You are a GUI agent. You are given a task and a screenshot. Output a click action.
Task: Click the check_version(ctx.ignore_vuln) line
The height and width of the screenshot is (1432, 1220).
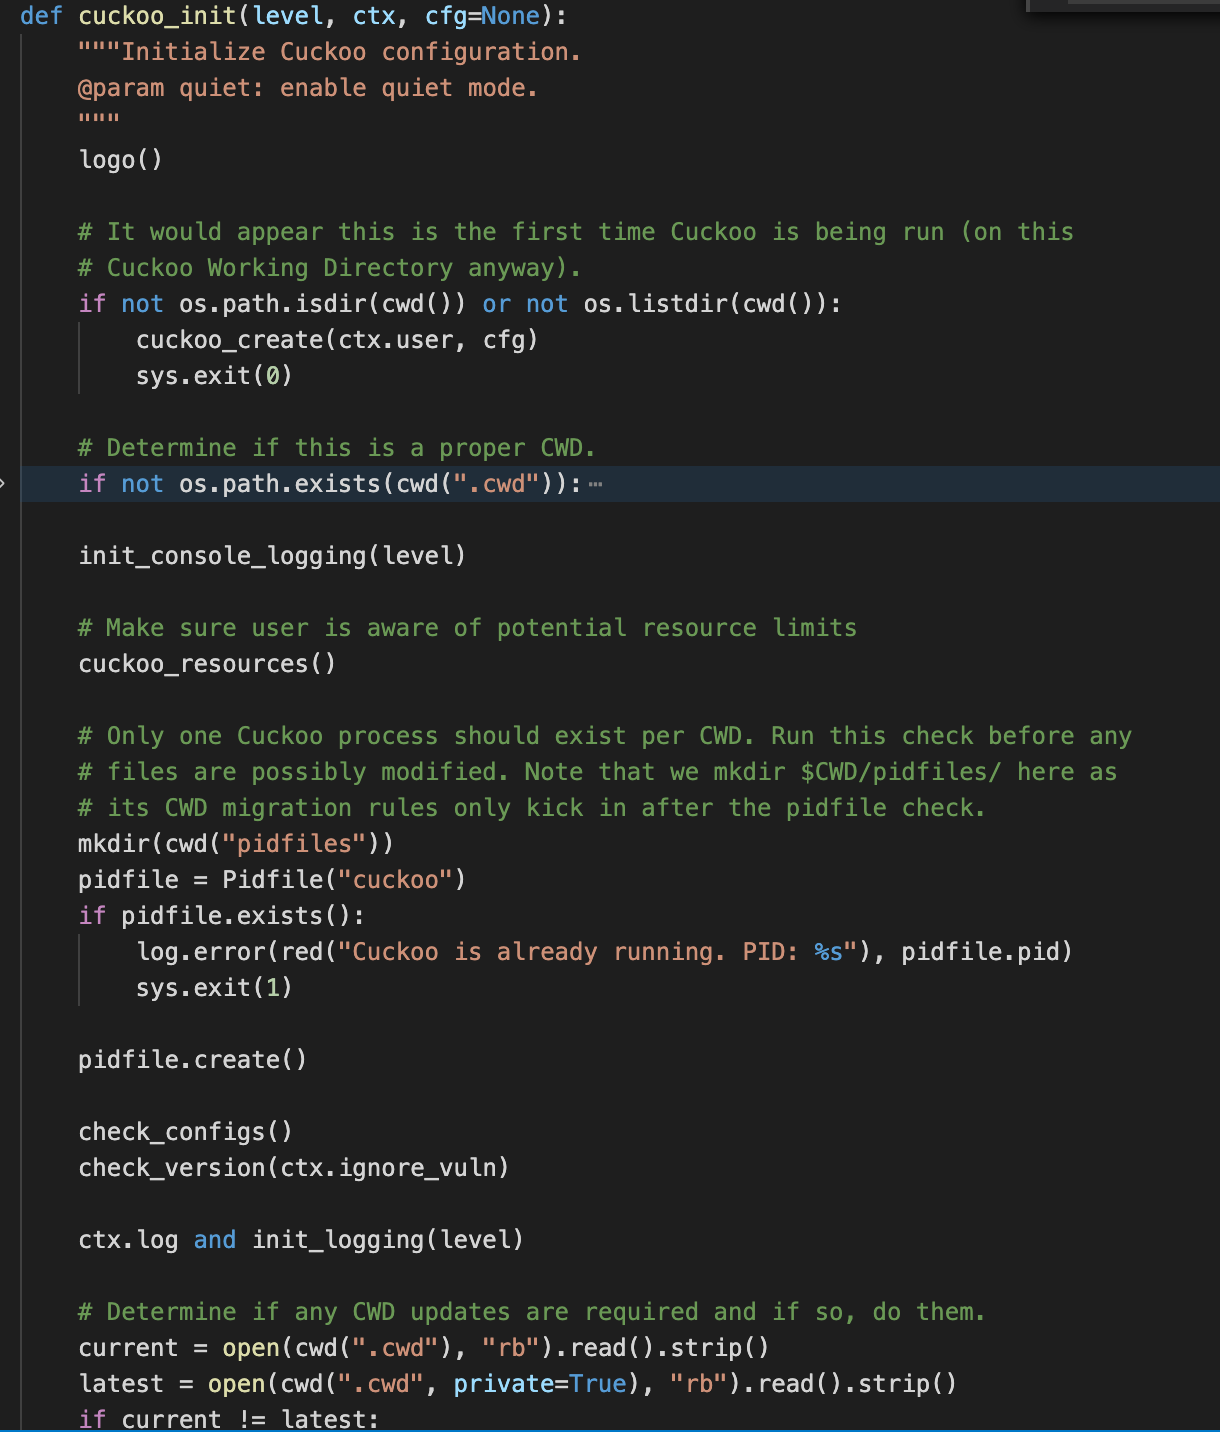[293, 1168]
